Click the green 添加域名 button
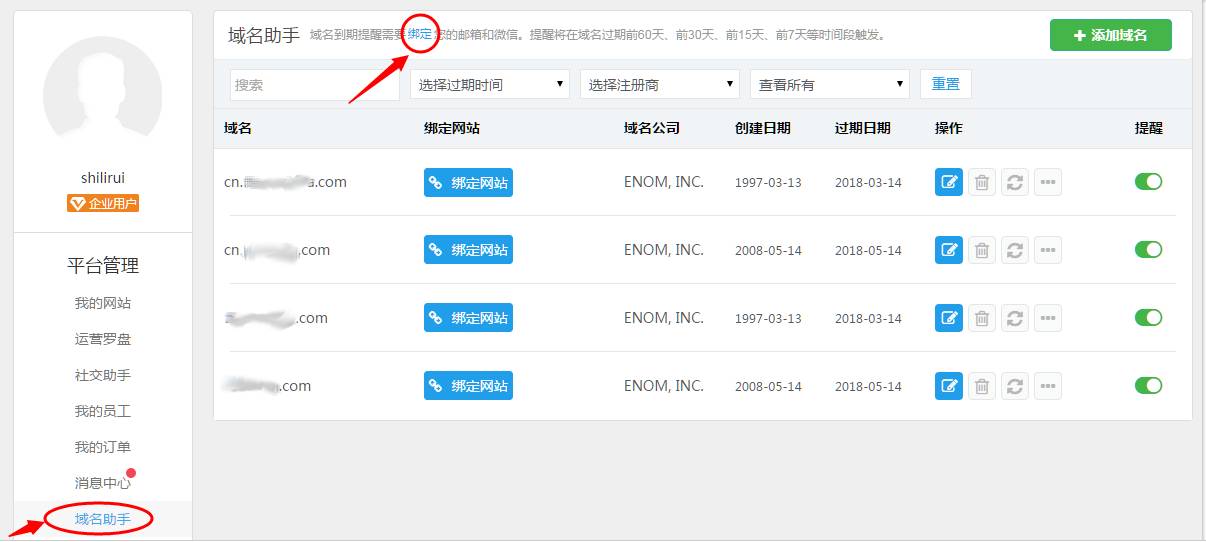This screenshot has height=542, width=1206. coord(1110,35)
